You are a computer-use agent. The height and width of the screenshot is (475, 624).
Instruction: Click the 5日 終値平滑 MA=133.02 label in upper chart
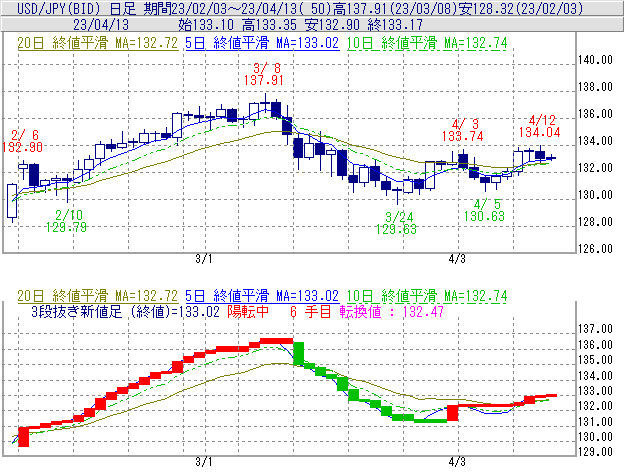coord(262,43)
